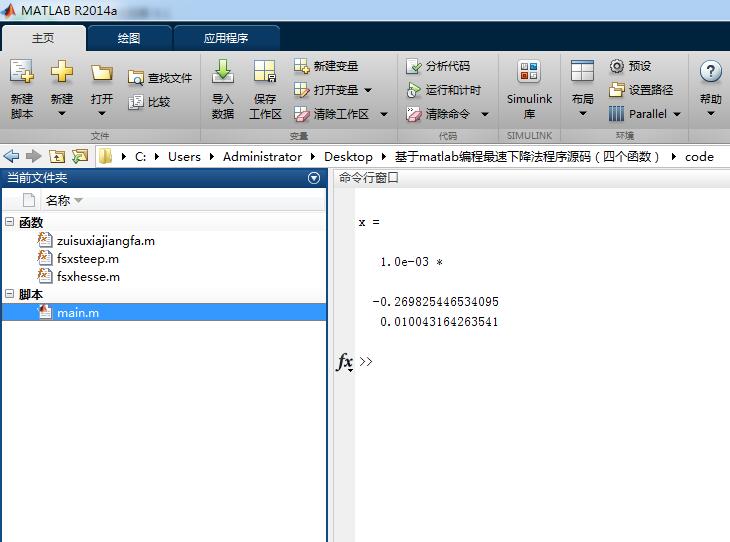Viewport: 730px width, 542px height.
Task: Click Set Path (设置路径)
Action: coord(641,90)
